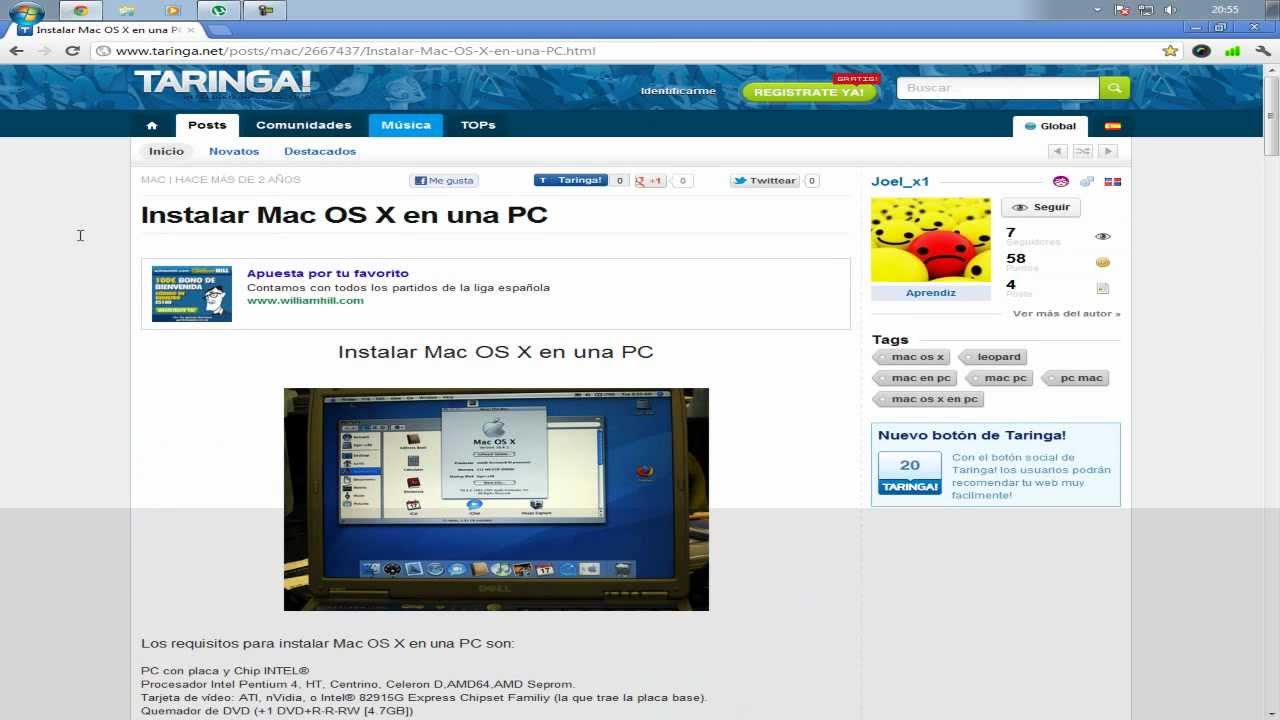Click the Twittear button
1280x720 pixels.
click(765, 181)
